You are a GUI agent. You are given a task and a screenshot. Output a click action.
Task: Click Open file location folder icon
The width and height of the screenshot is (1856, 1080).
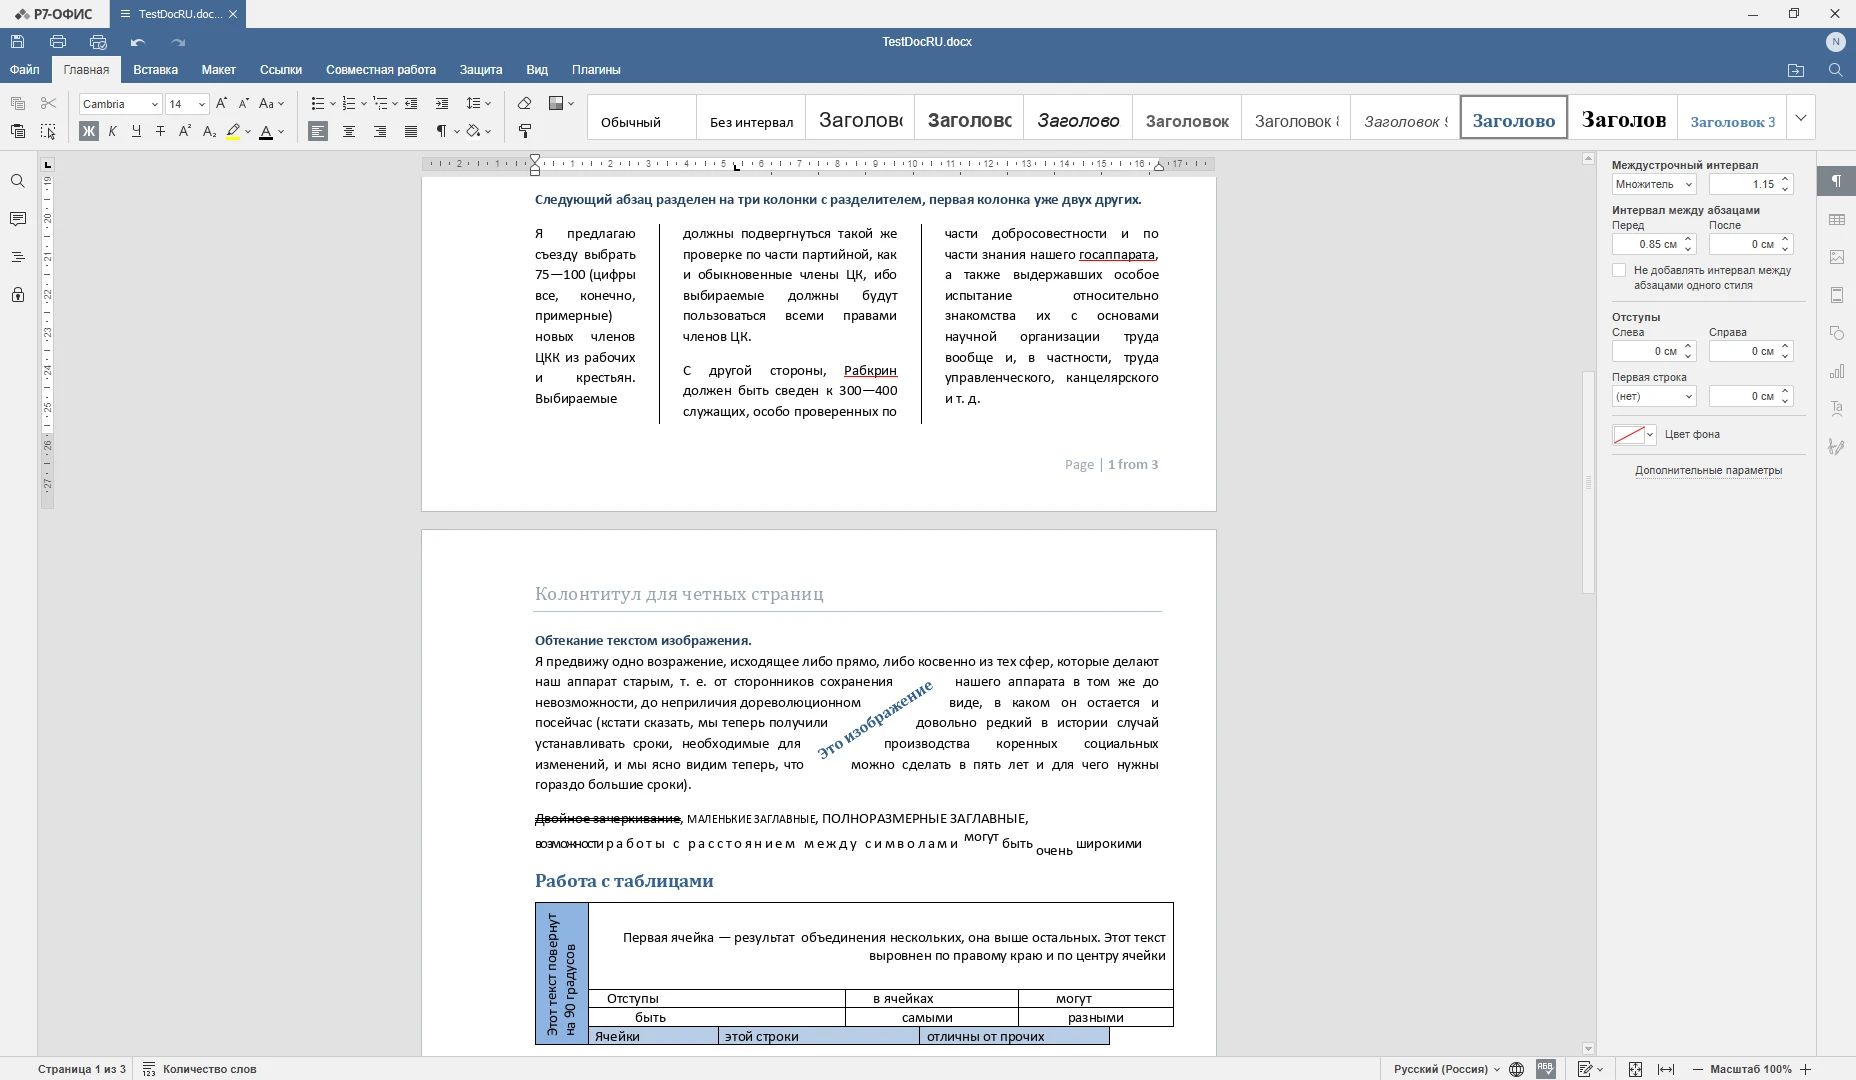pyautogui.click(x=1796, y=70)
